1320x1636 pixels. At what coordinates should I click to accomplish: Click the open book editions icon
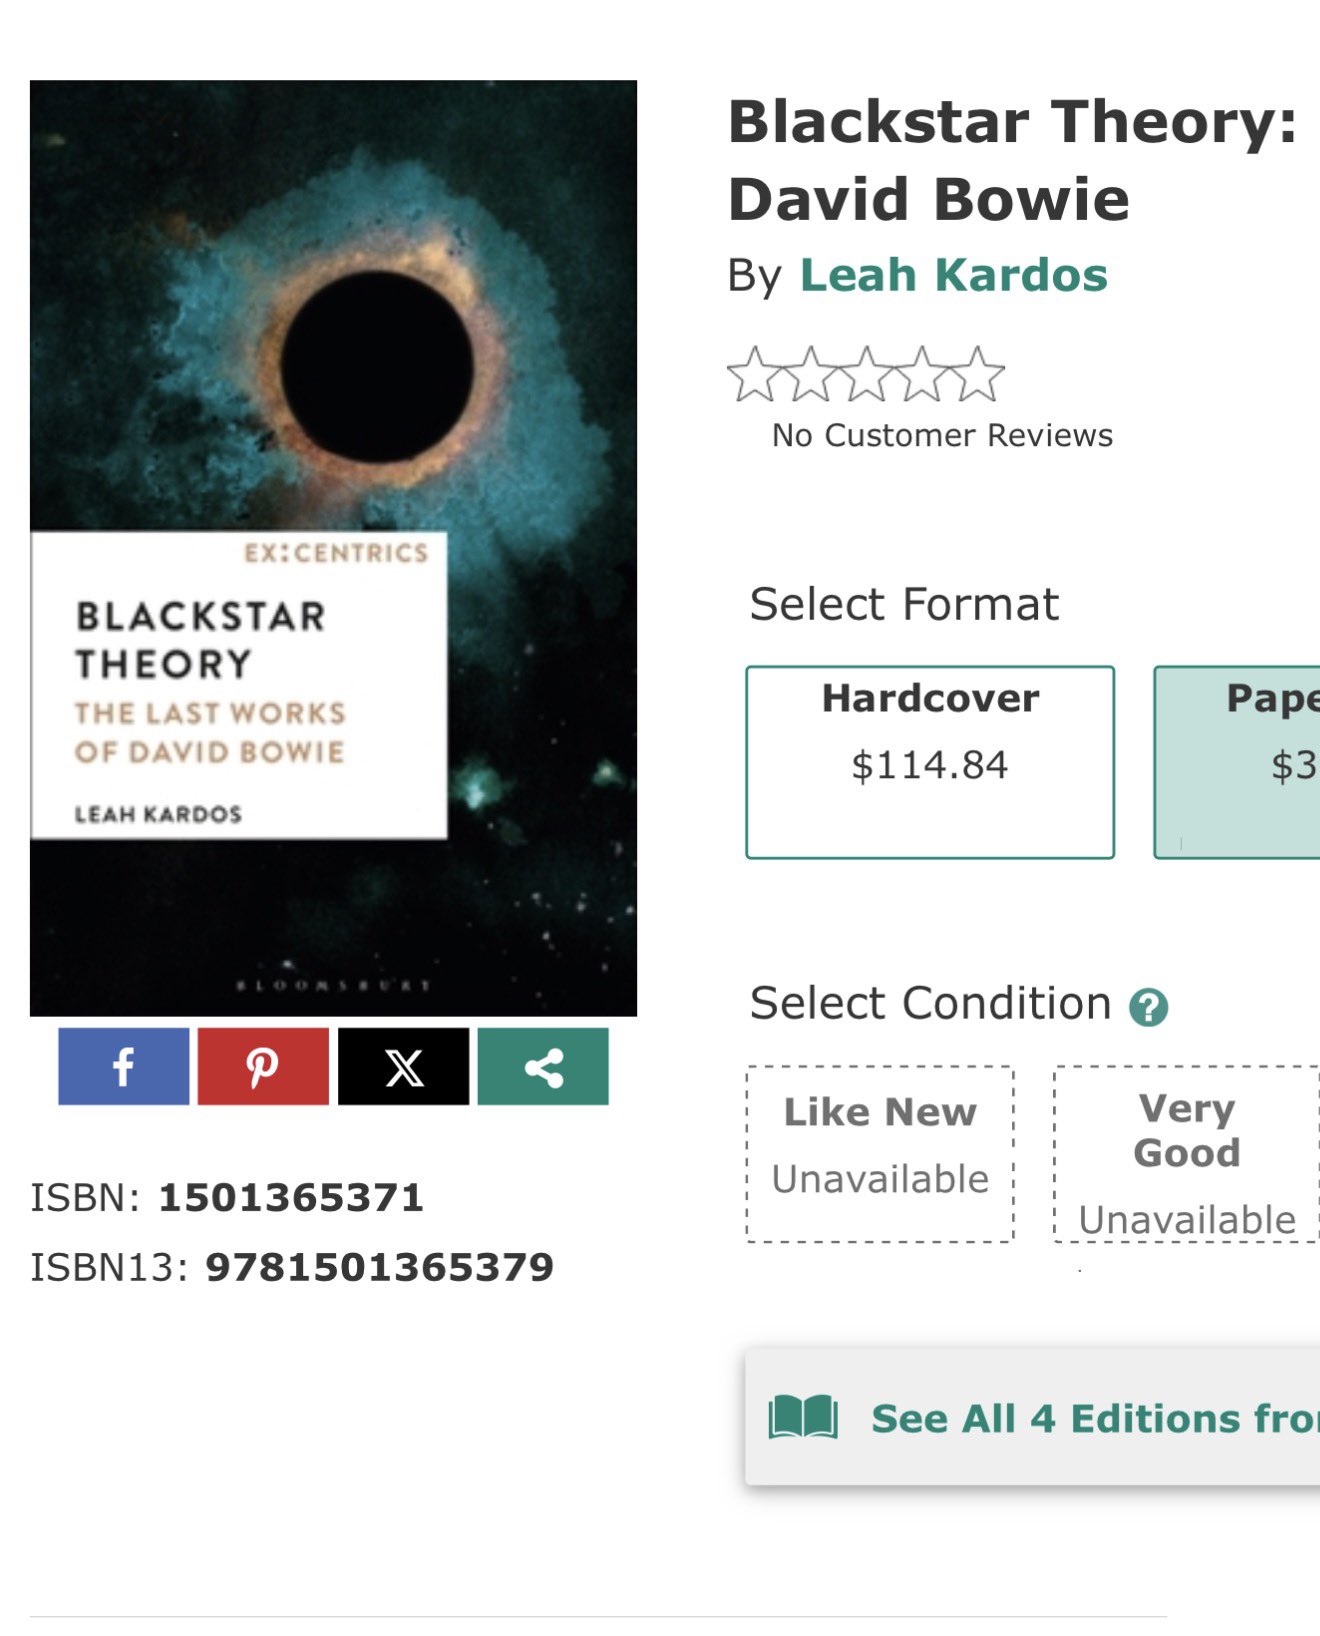pyautogui.click(x=803, y=1418)
